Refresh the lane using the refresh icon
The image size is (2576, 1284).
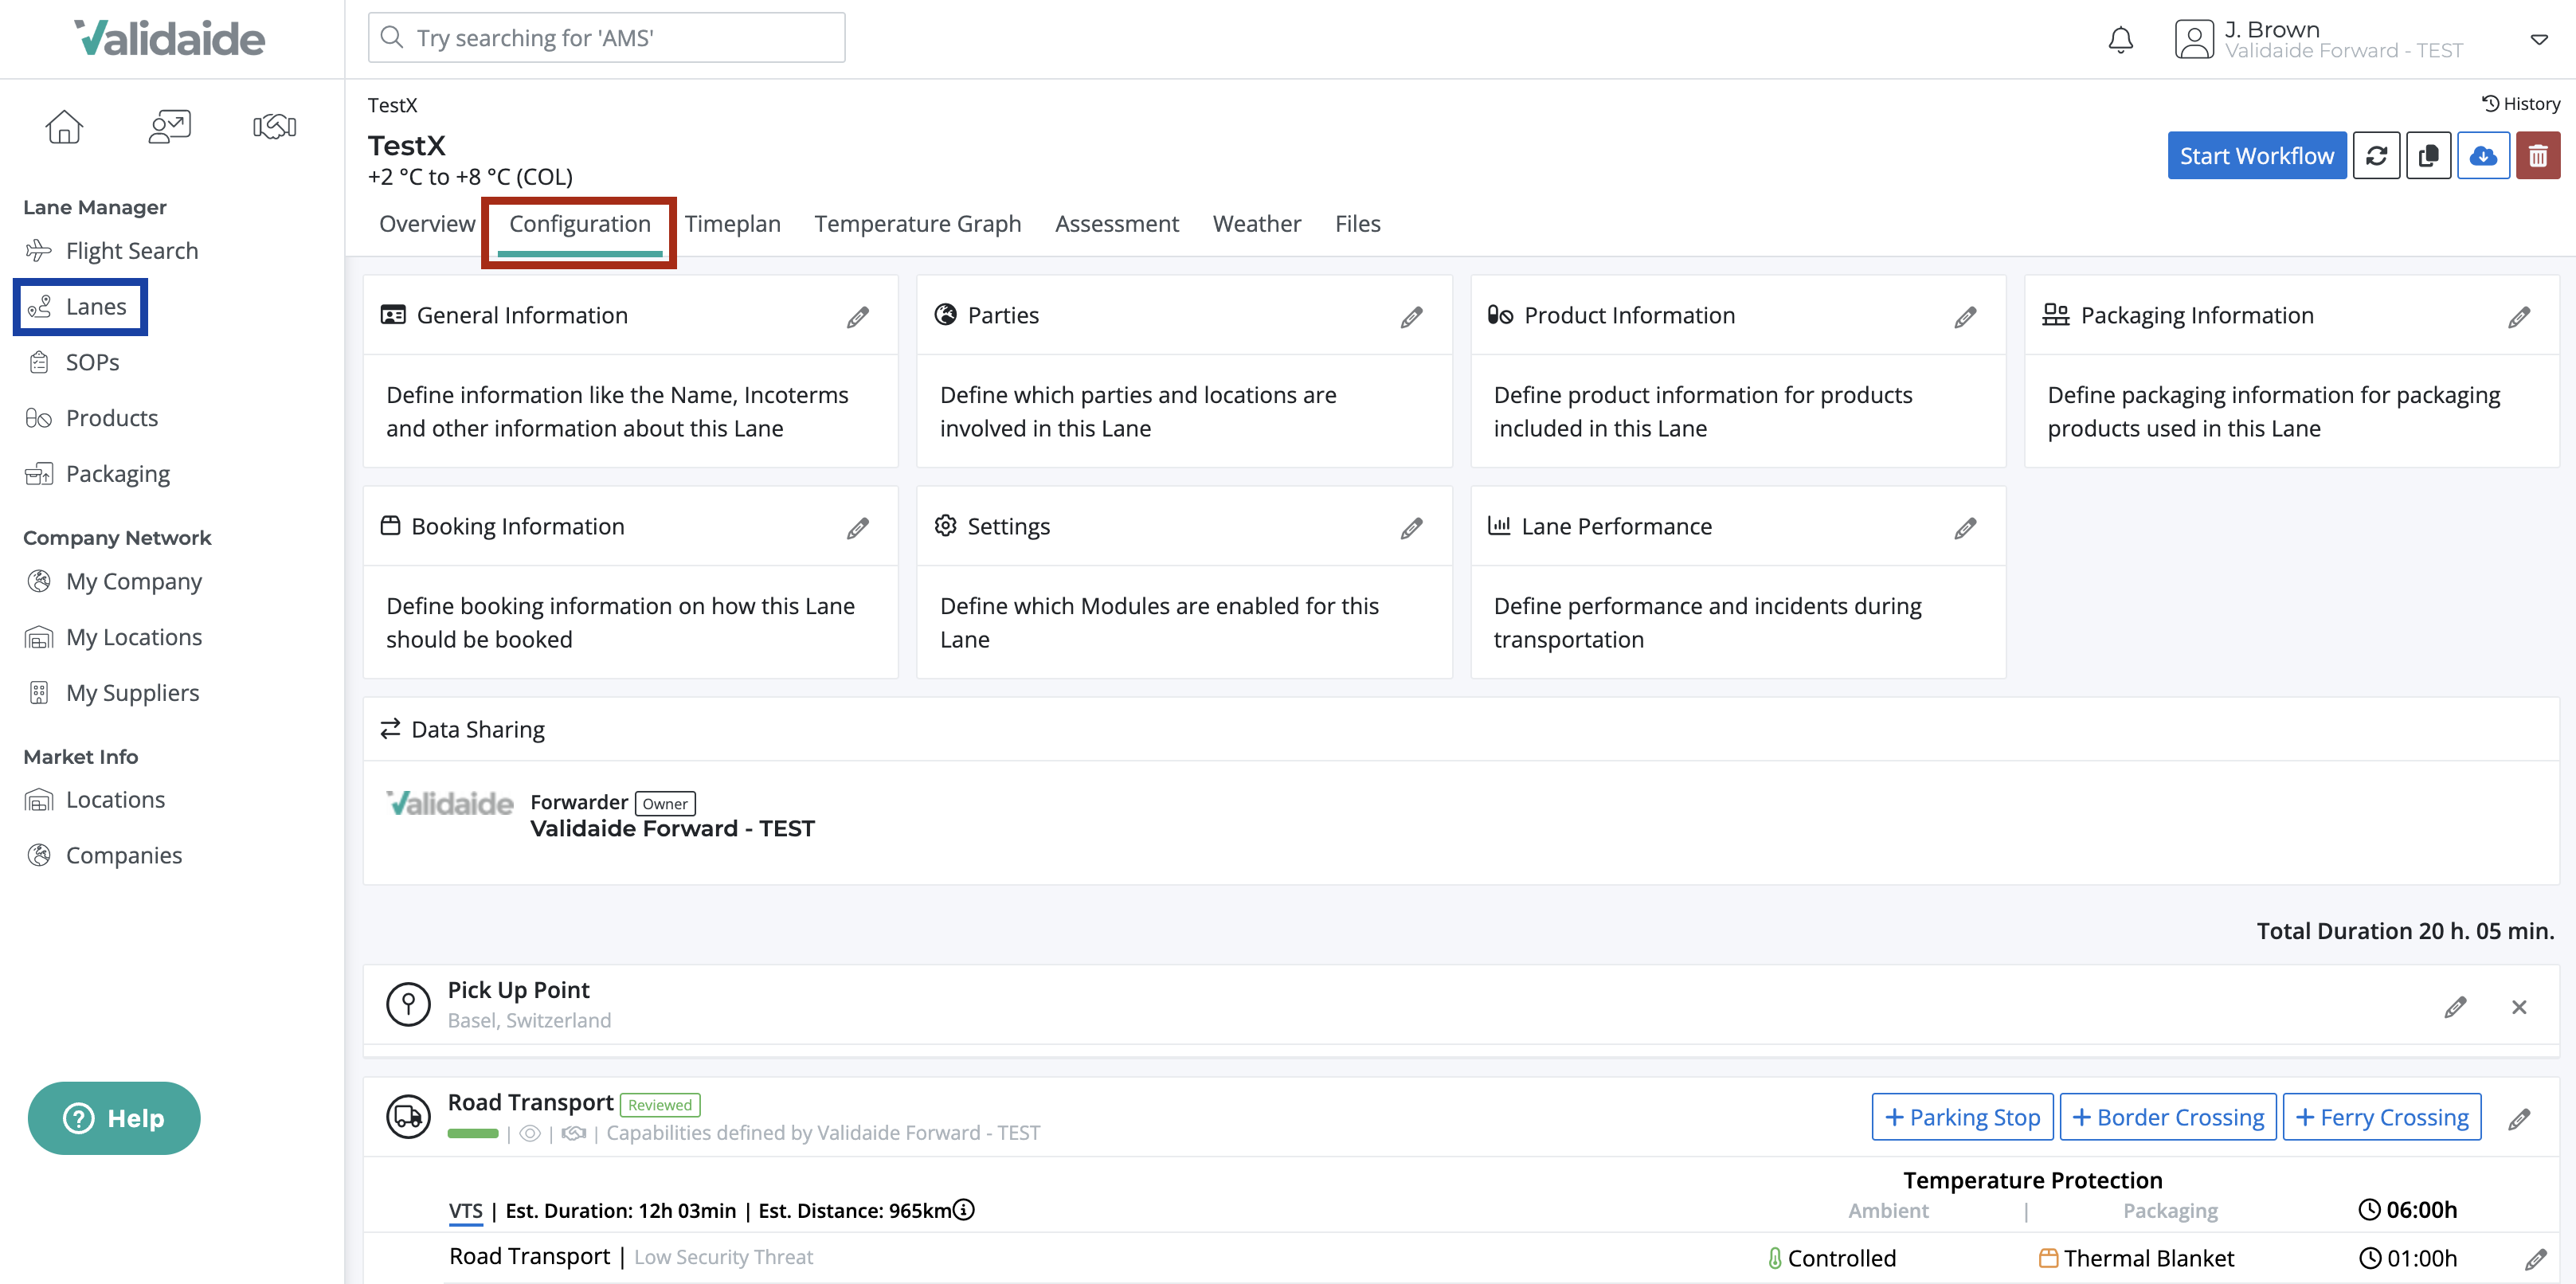2378,155
